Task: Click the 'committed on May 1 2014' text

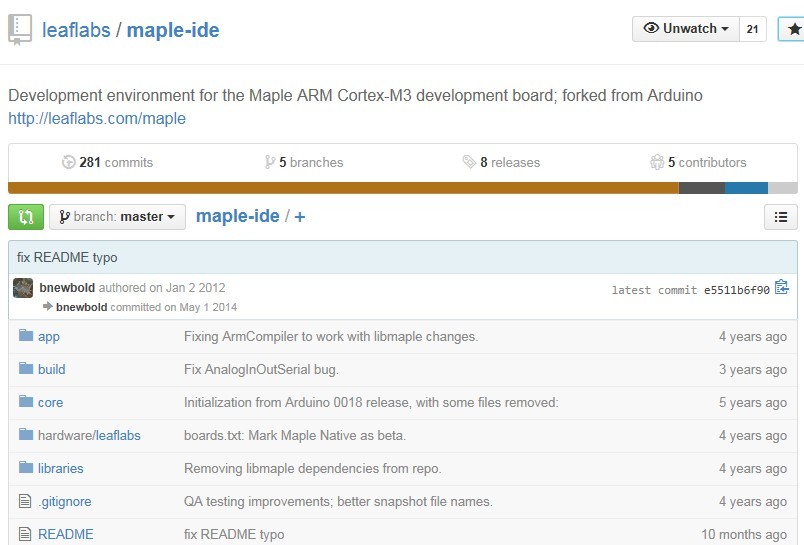Action: 174,307
